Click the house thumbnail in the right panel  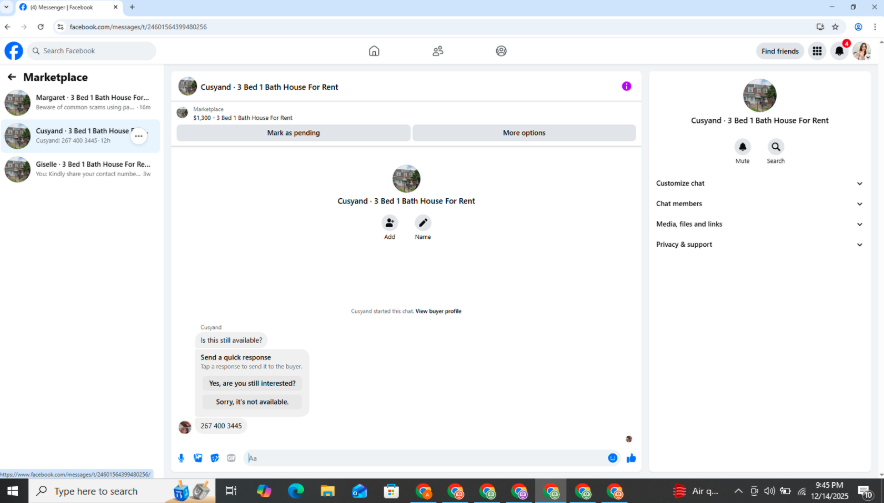[759, 95]
